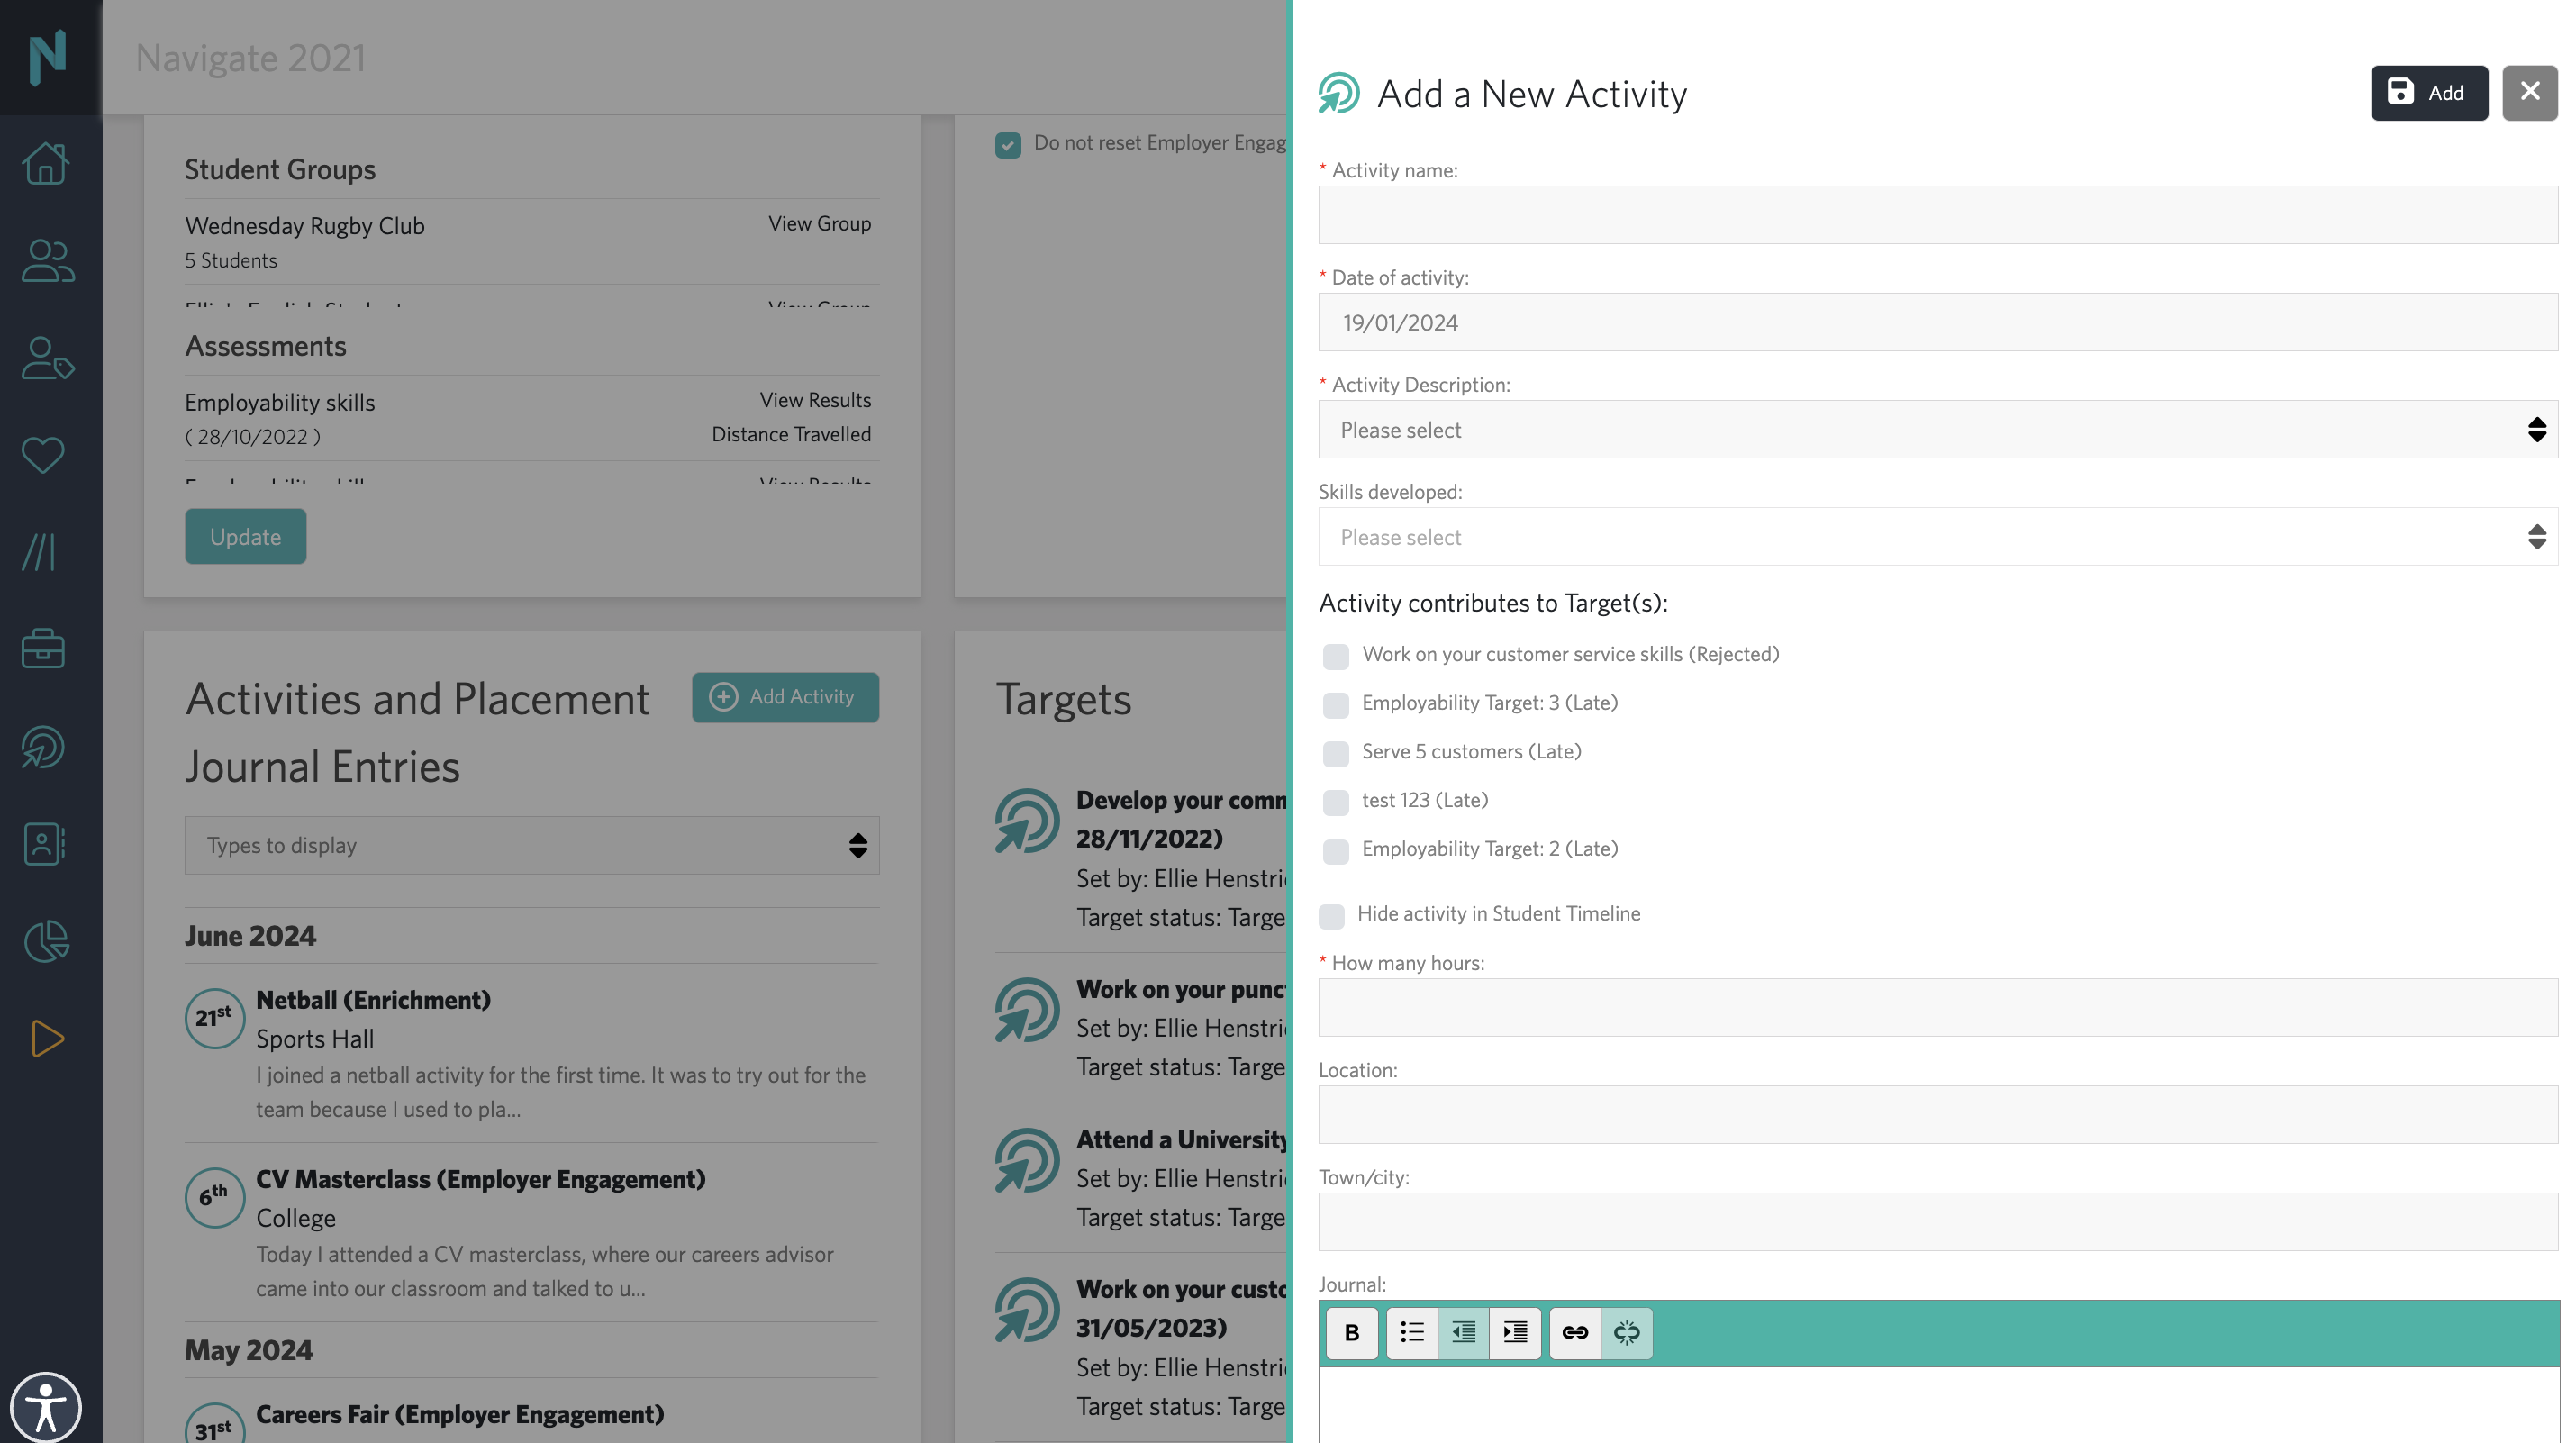Click the home icon in the sidebar
The height and width of the screenshot is (1443, 2576).
click(x=45, y=163)
